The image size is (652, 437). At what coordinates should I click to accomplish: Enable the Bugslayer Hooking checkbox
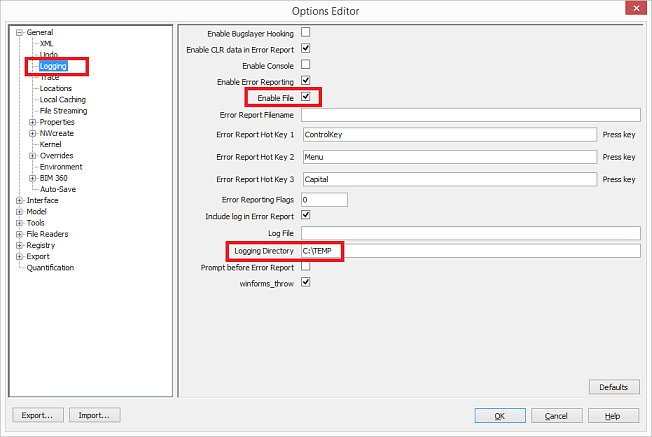pyautogui.click(x=306, y=32)
